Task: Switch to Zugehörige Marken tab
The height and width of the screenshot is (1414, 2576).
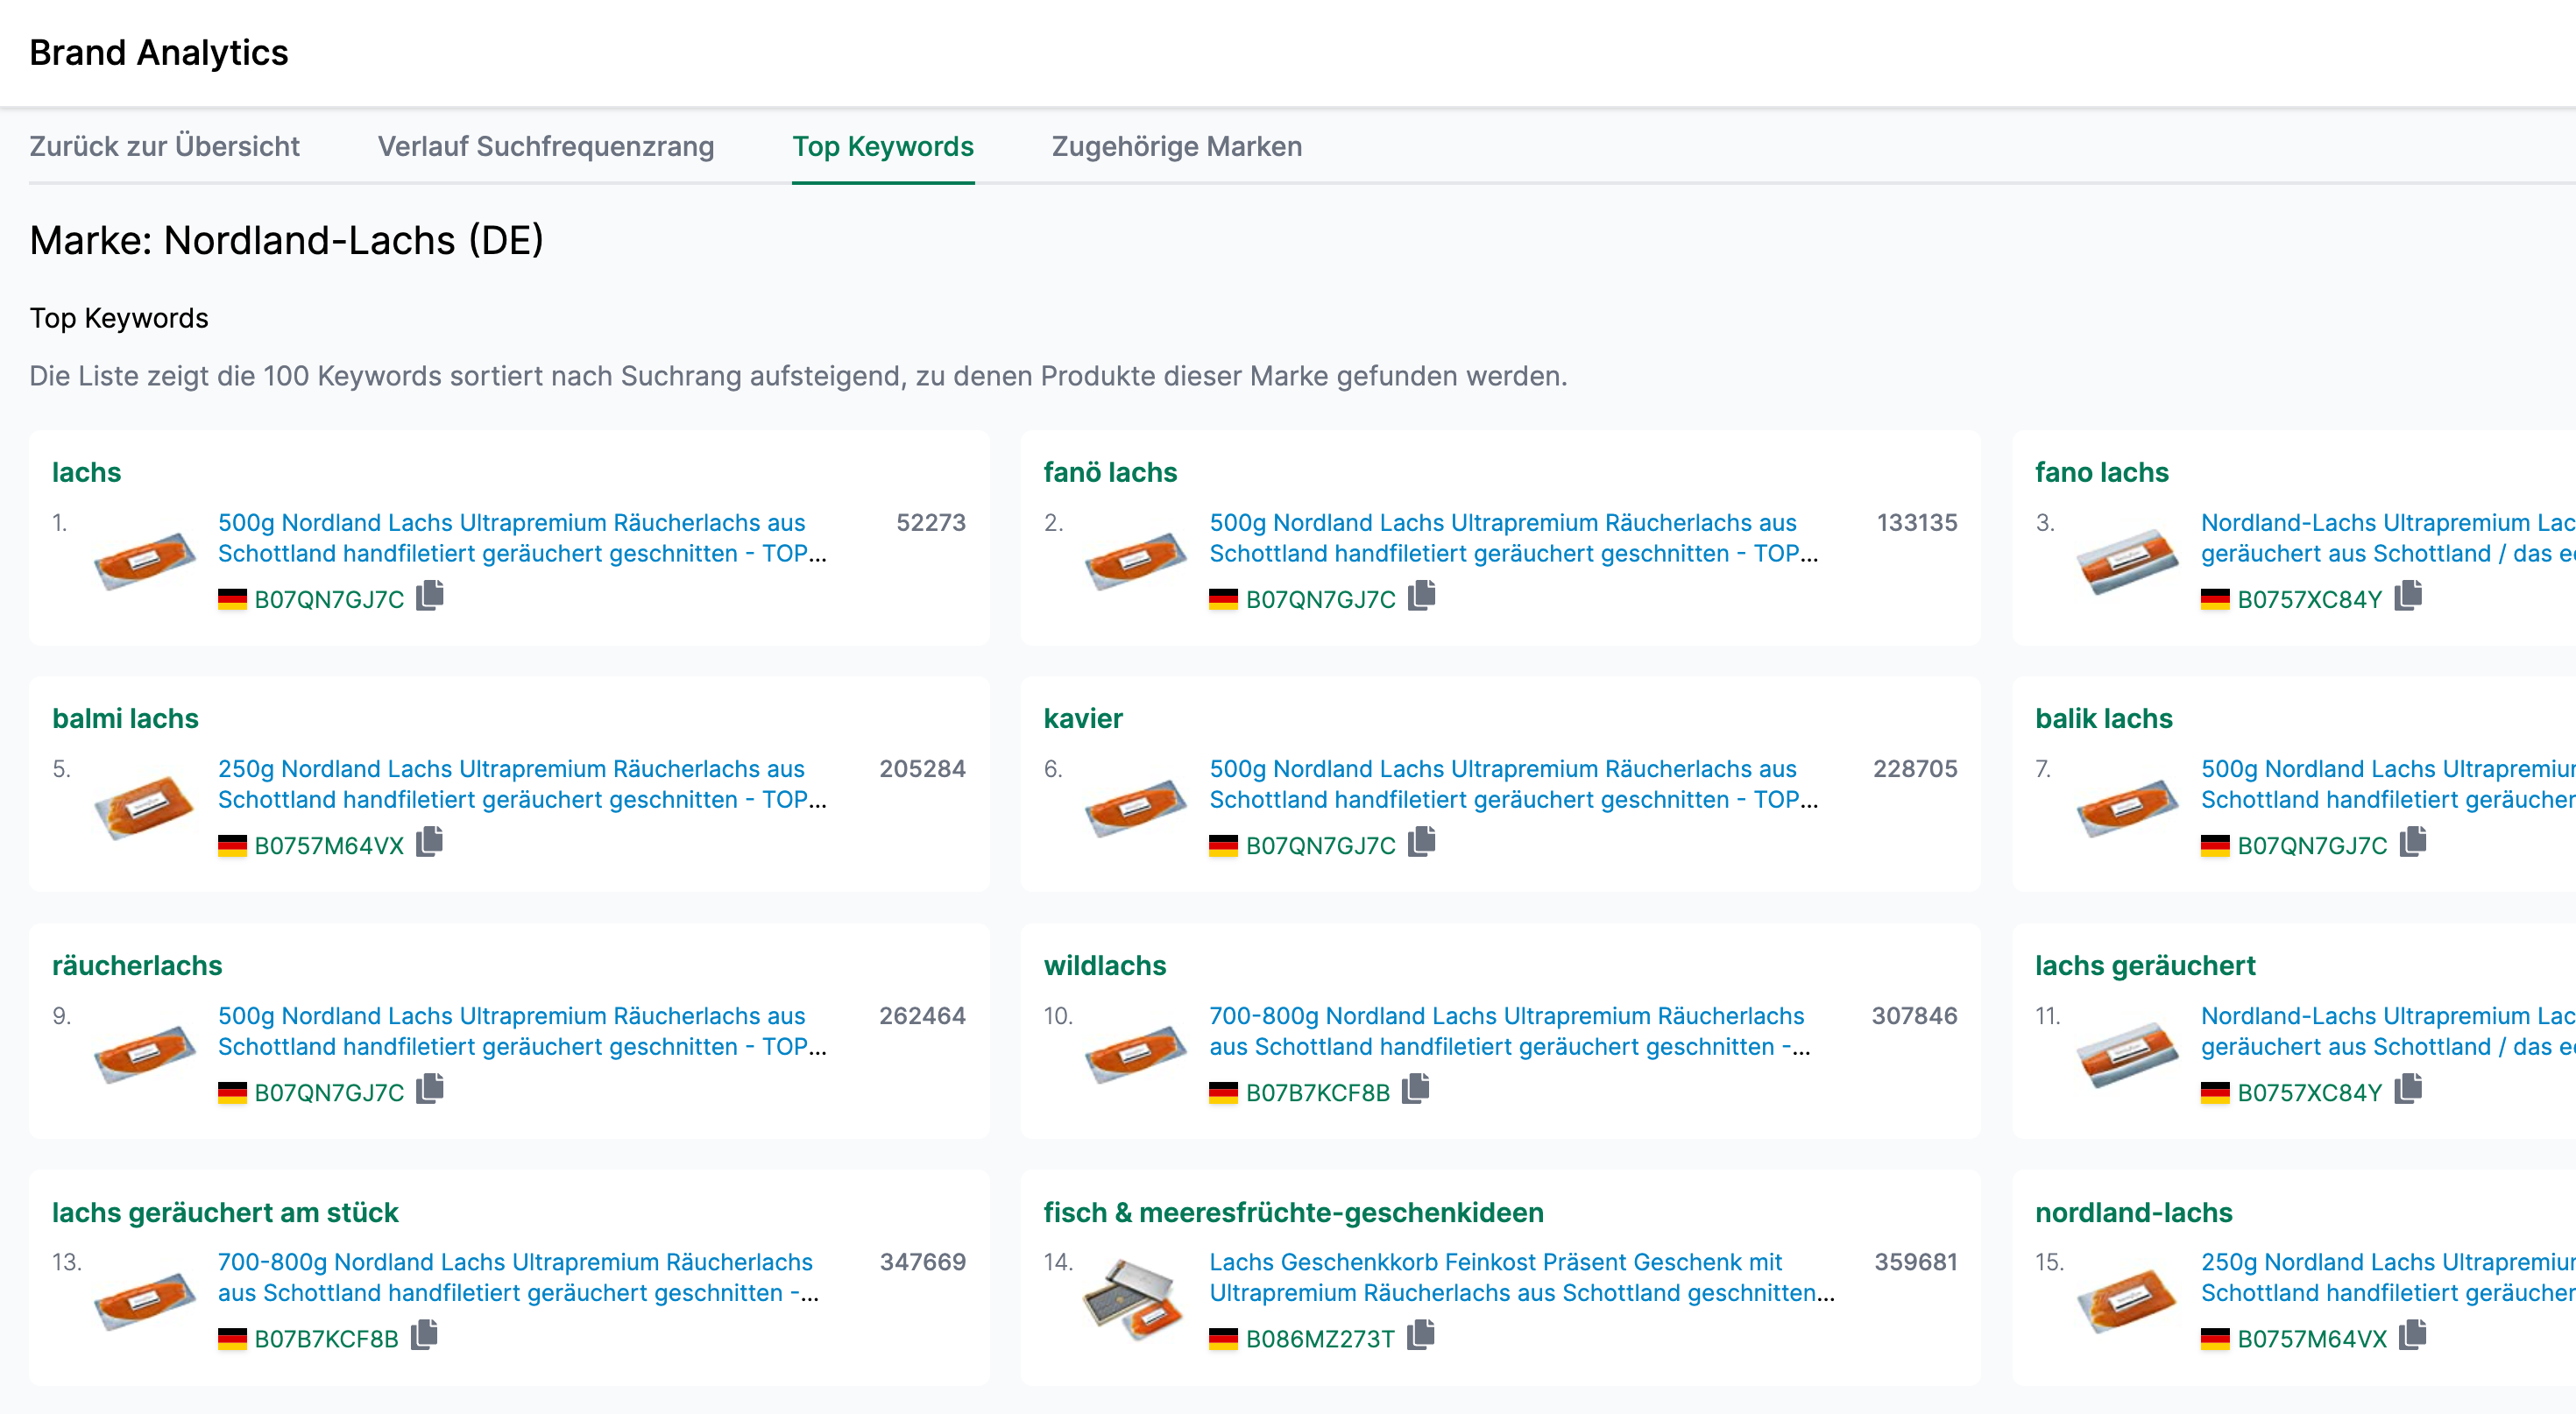Action: point(1176,146)
